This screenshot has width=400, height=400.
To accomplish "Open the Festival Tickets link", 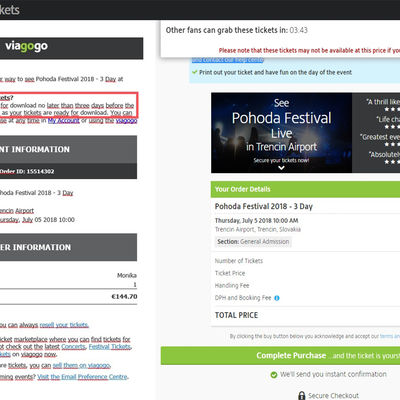I will (x=110, y=347).
